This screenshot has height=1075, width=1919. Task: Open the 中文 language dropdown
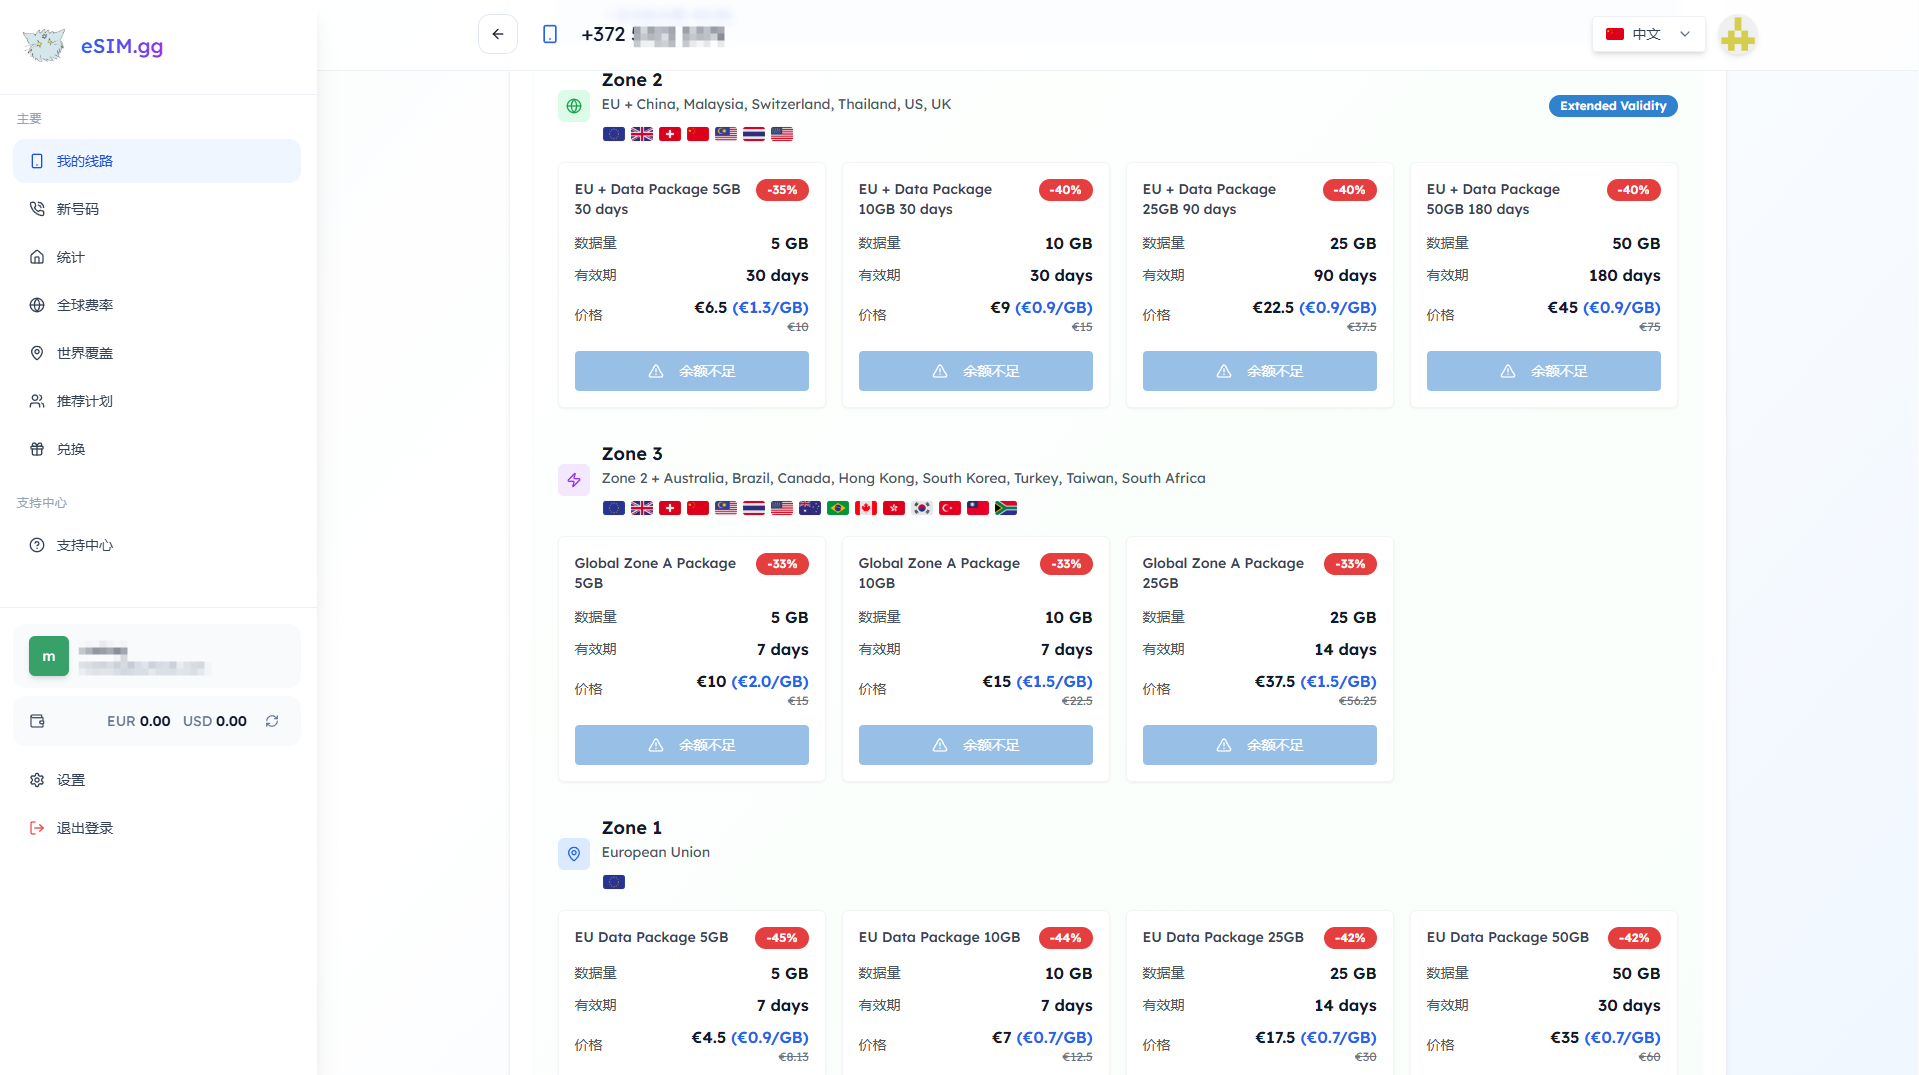tap(1648, 34)
